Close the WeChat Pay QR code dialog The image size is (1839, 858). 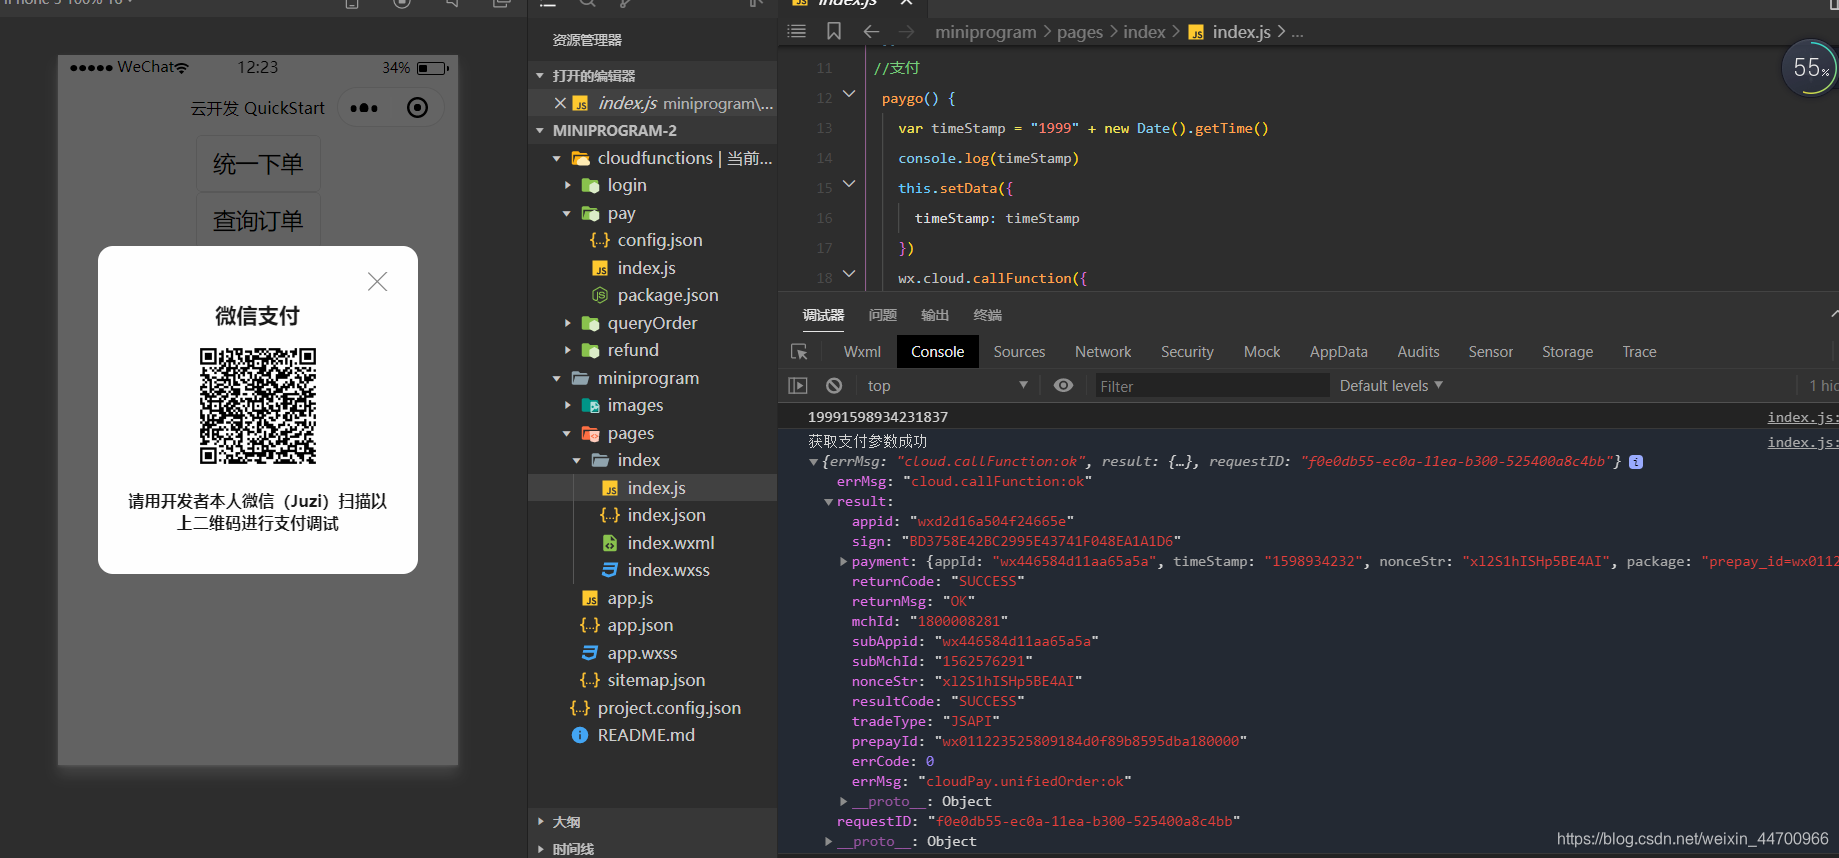coord(377,282)
